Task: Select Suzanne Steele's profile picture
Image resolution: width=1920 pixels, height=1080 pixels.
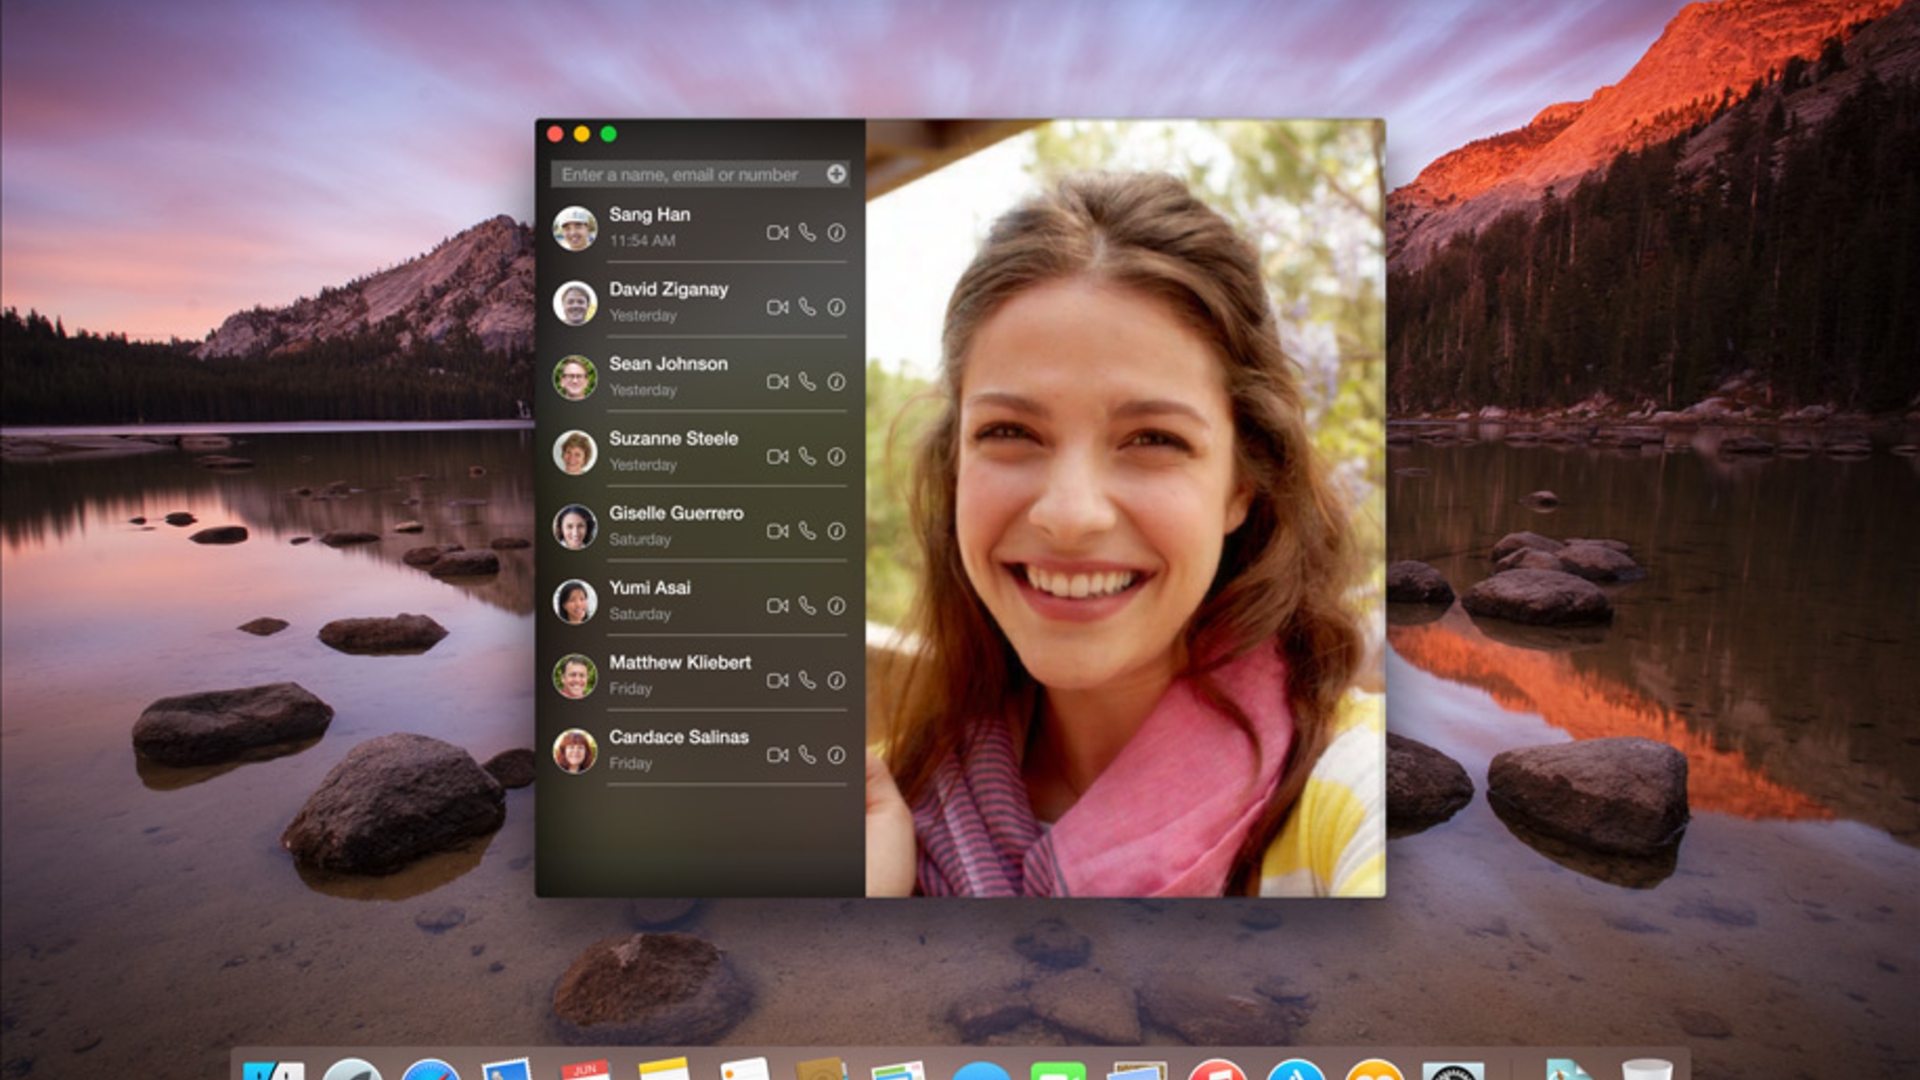Action: tap(575, 452)
